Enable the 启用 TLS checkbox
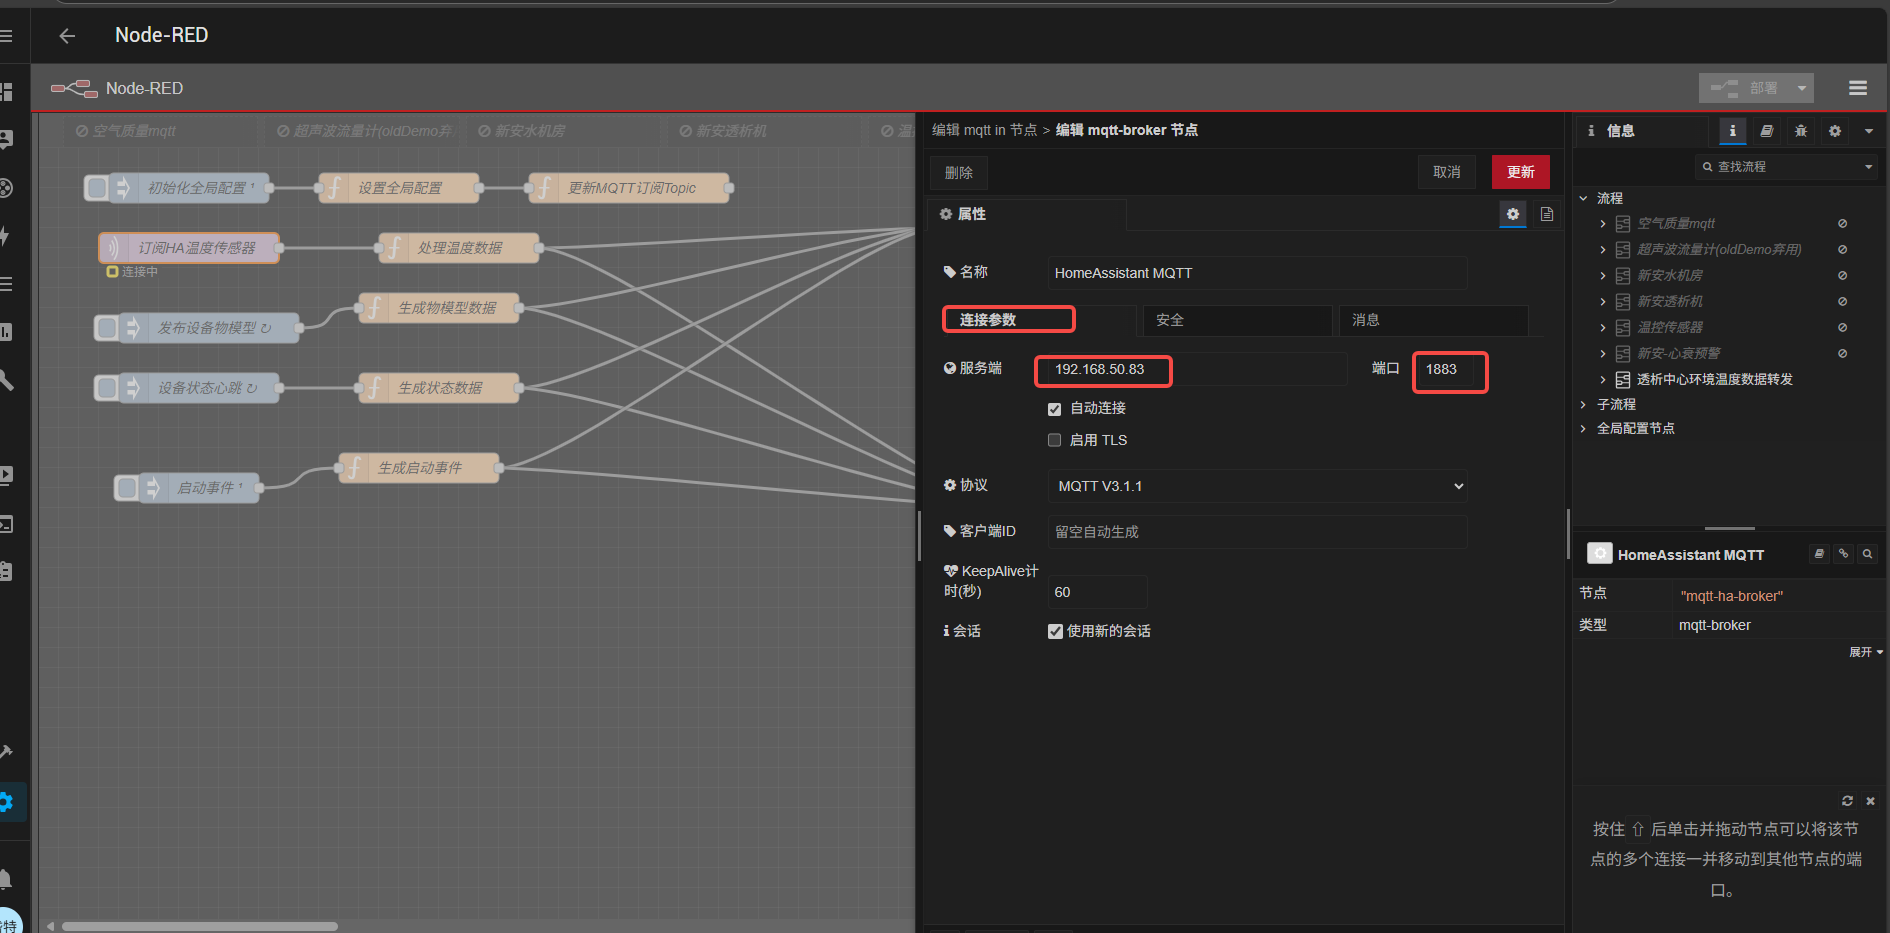 1054,440
